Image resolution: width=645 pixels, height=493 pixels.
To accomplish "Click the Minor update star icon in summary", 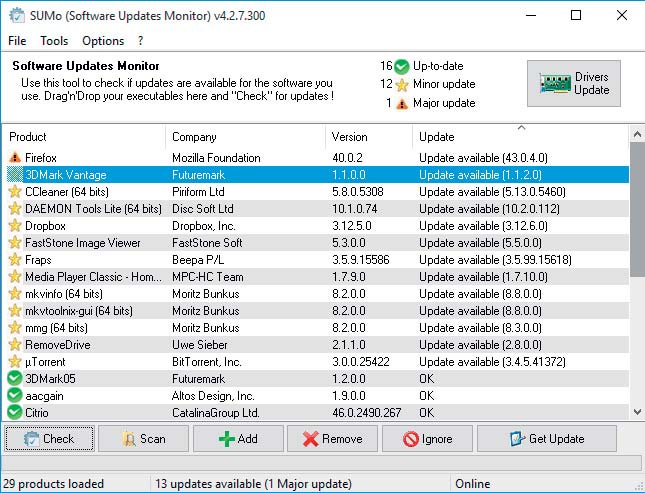I will pyautogui.click(x=402, y=85).
